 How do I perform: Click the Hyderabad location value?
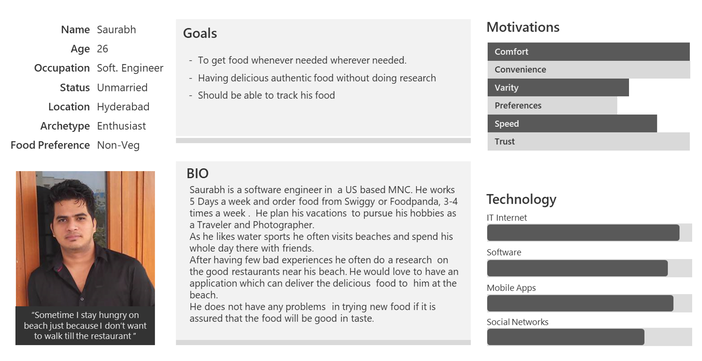tap(123, 107)
